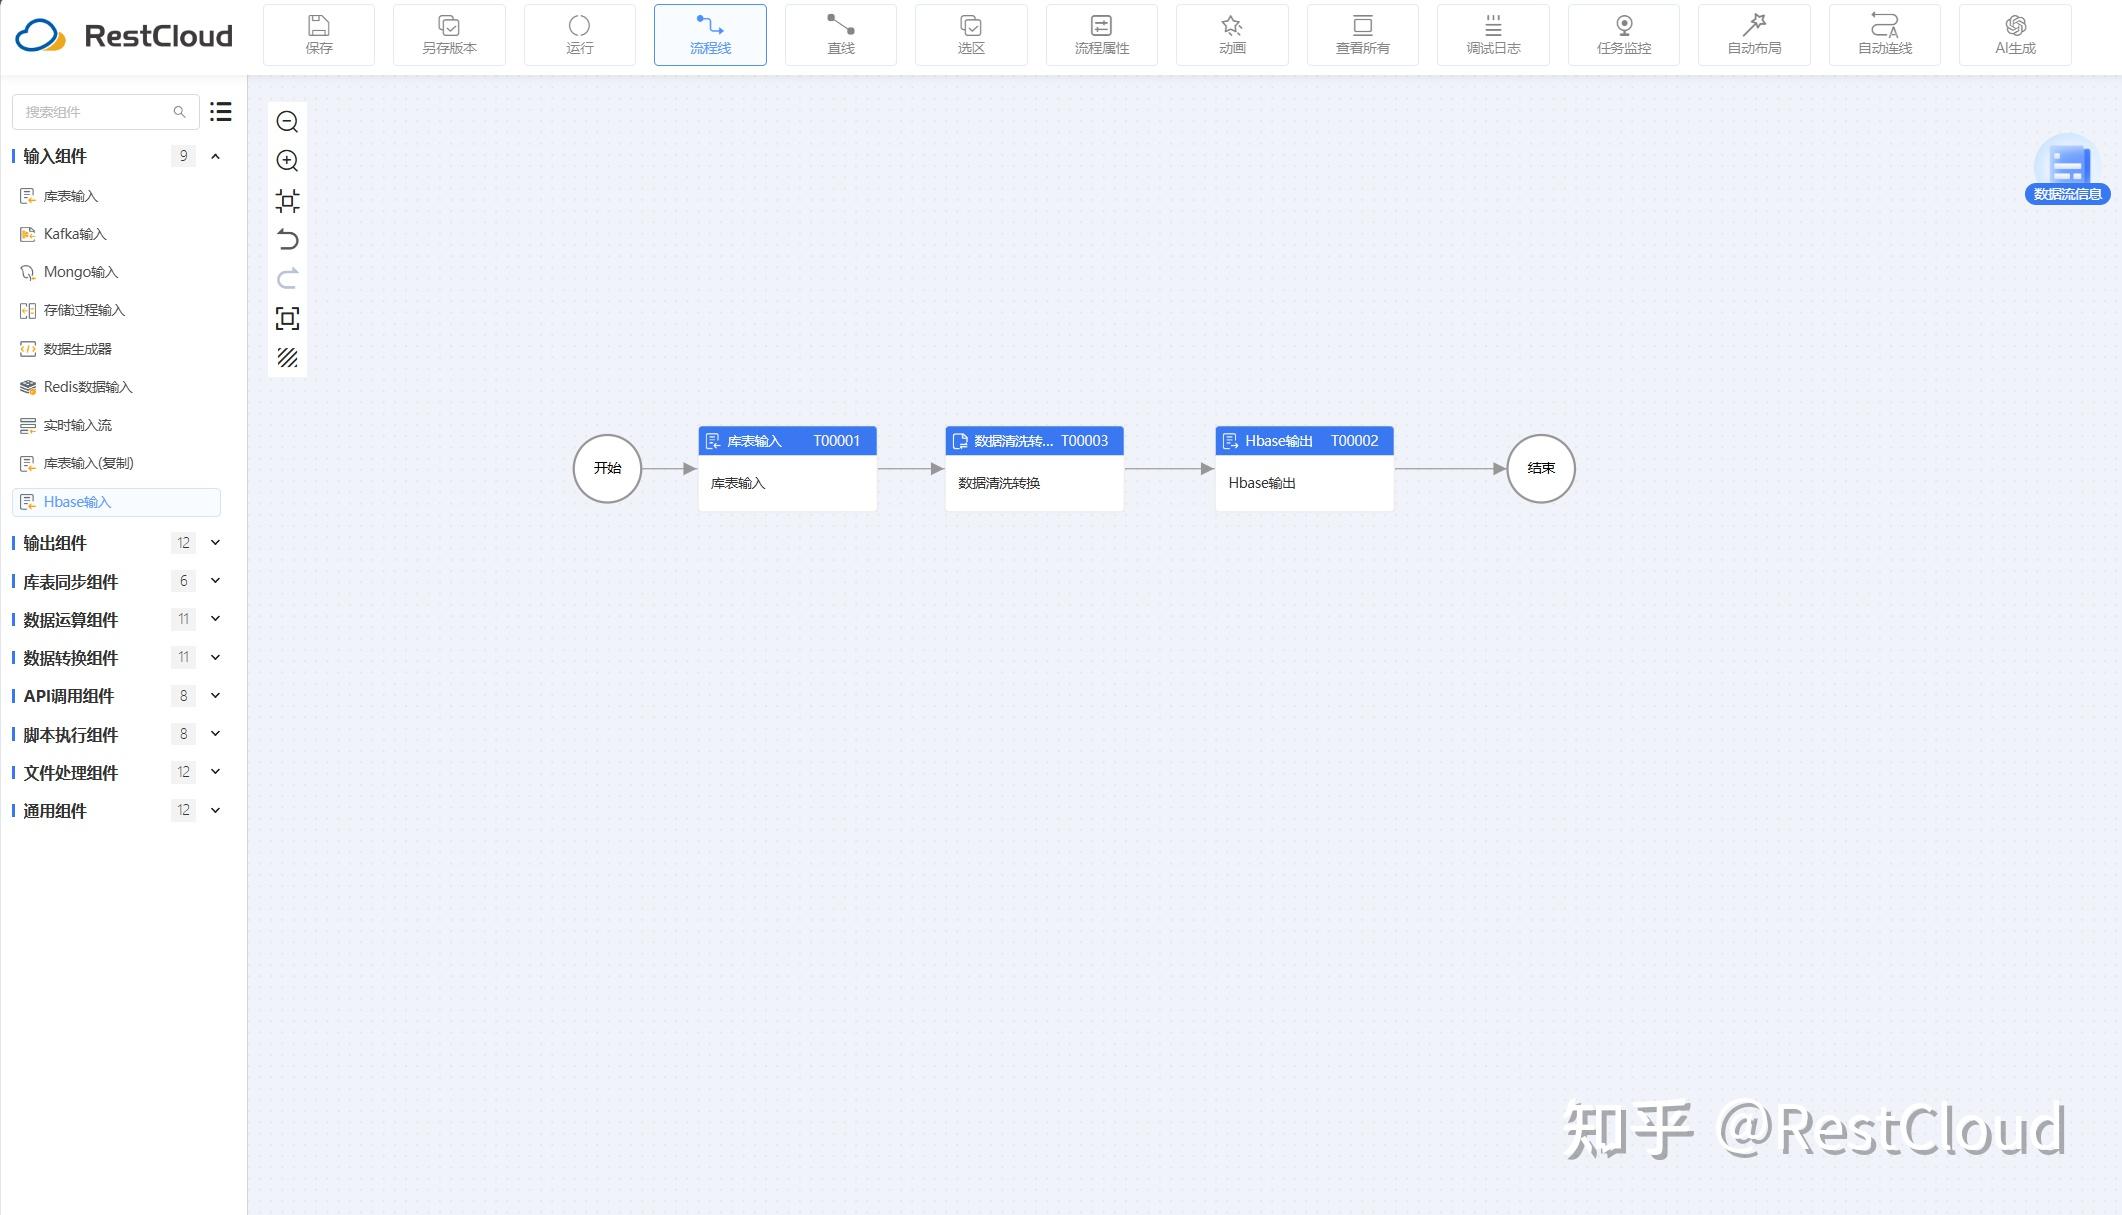The width and height of the screenshot is (2122, 1215).
Task: Open the AI生成 generator
Action: (2014, 34)
